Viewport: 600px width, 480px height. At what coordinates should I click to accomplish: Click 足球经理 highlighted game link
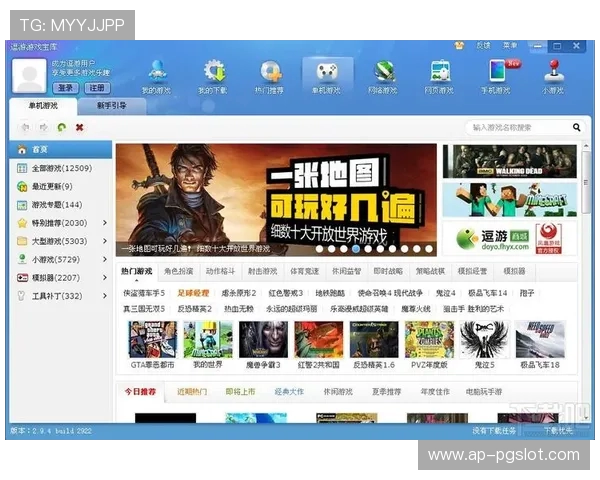point(193,293)
